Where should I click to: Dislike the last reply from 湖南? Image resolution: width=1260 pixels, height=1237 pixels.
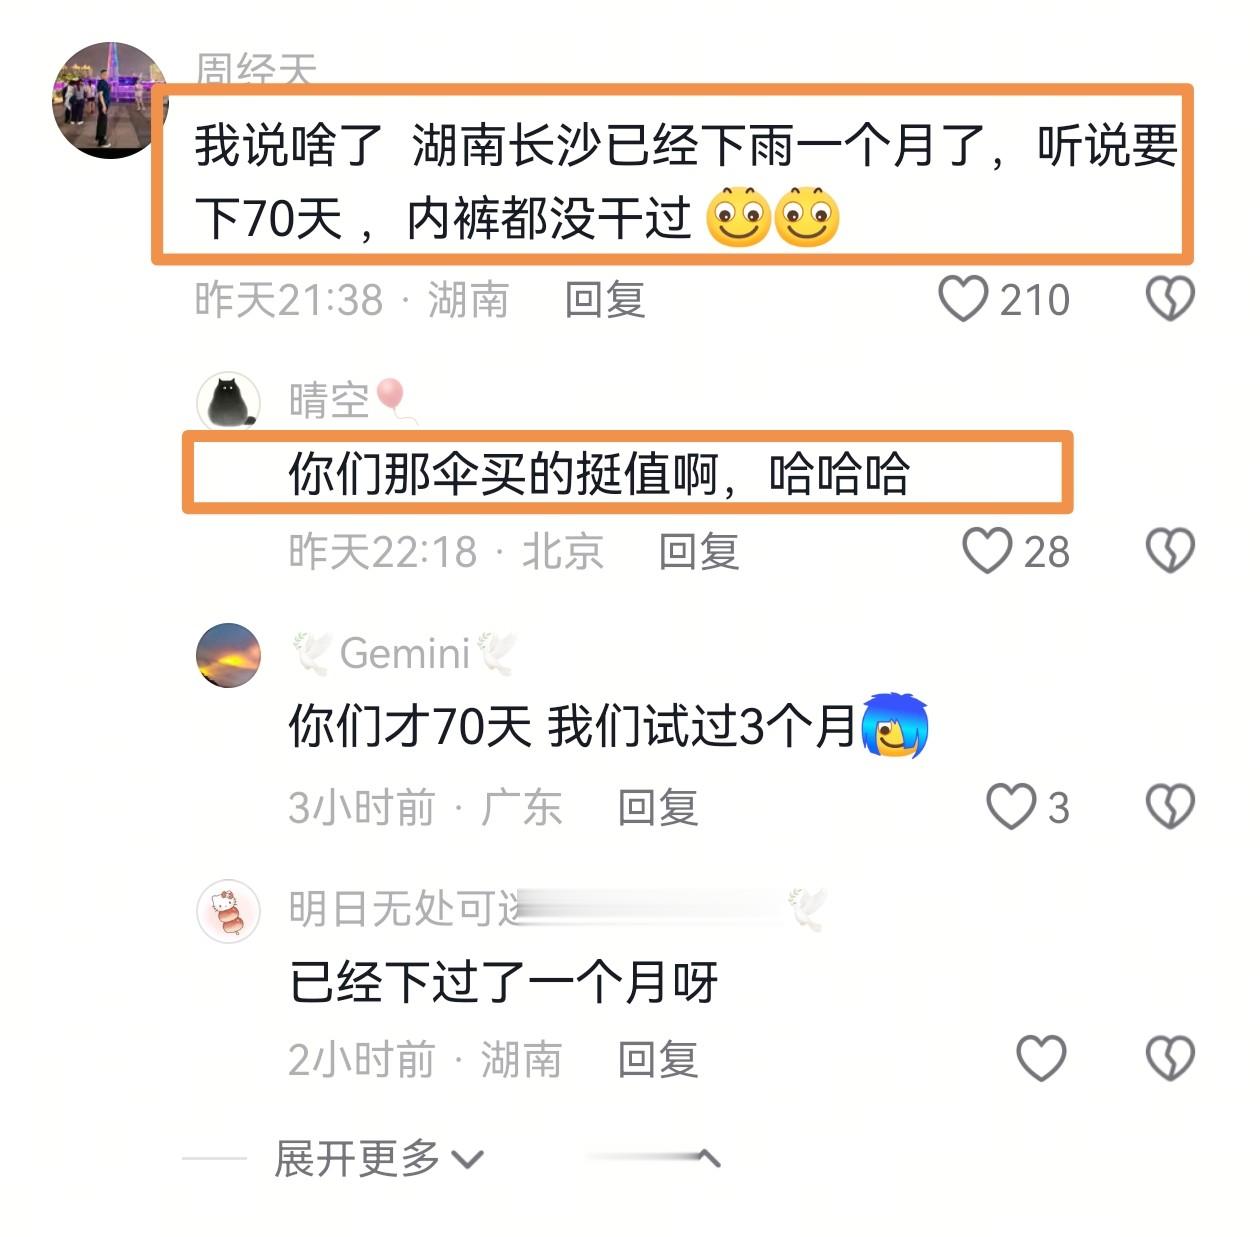[x=1169, y=1058]
